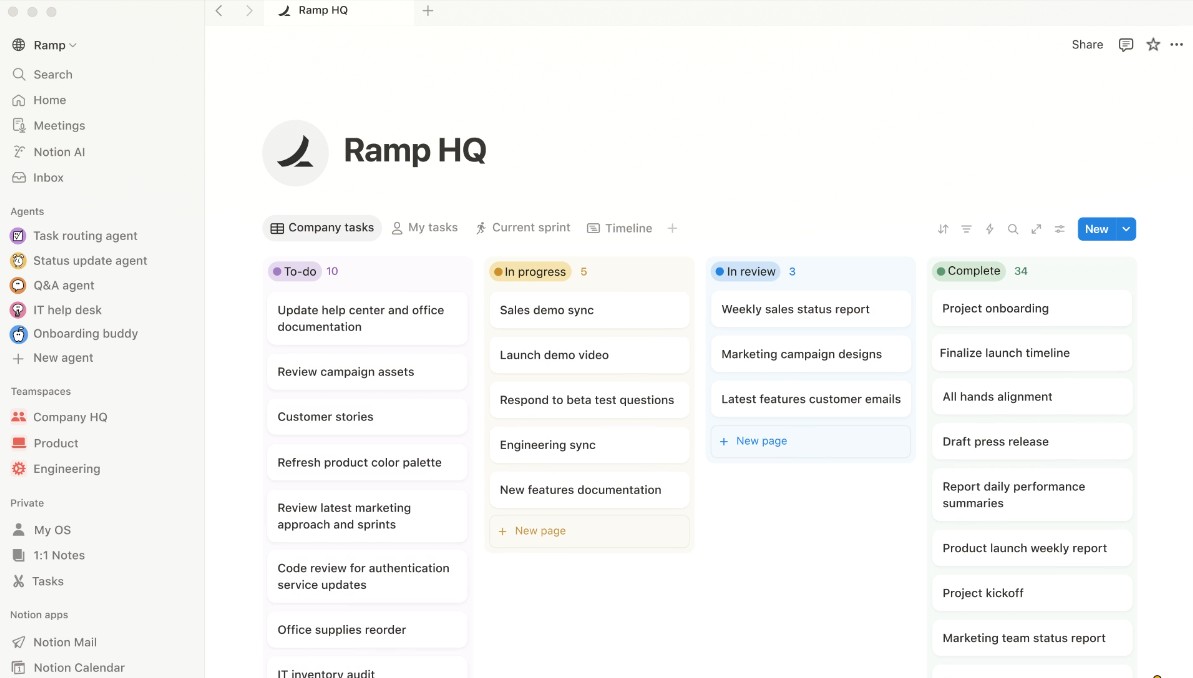The height and width of the screenshot is (678, 1193).
Task: Open the Office supplies reorder card
Action: [x=367, y=630]
